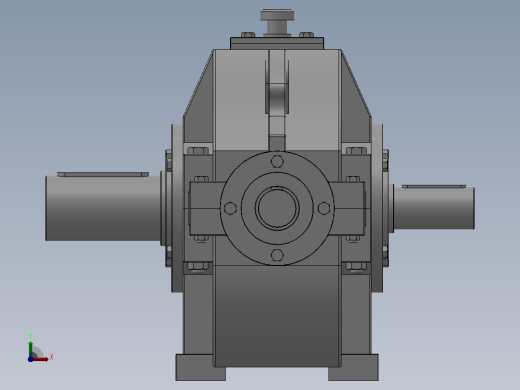This screenshot has height=390, width=520.
Task: Click the blue origin ball of the triad
Action: [x=30, y=359]
